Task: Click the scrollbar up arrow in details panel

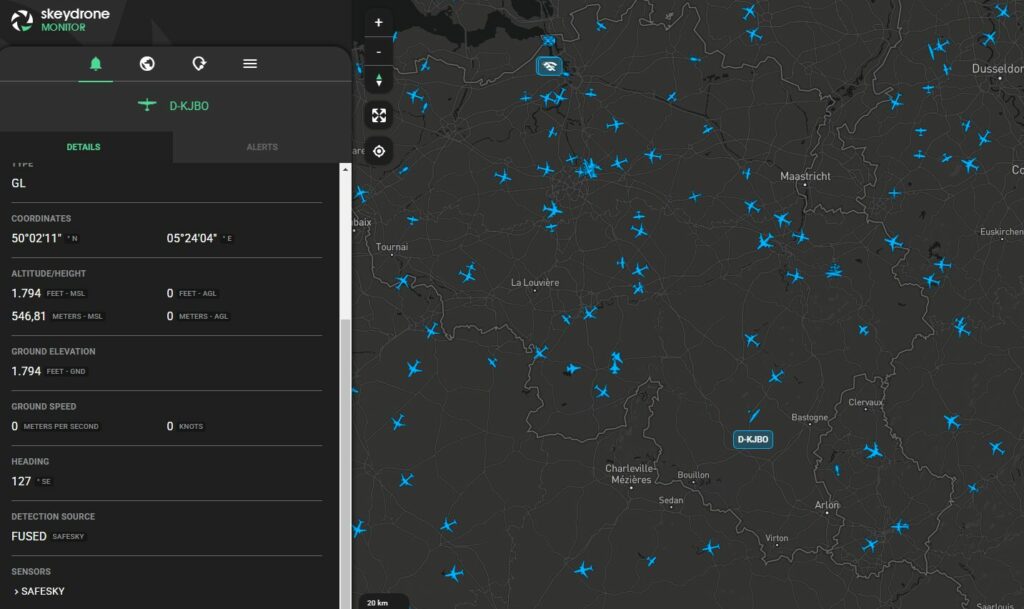Action: click(x=346, y=169)
